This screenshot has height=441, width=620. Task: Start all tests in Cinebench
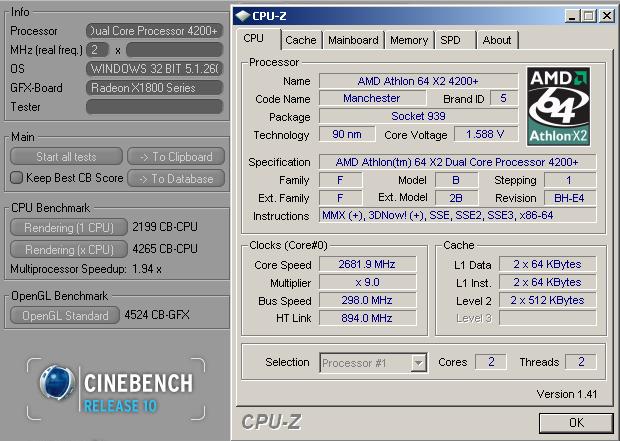tap(66, 157)
